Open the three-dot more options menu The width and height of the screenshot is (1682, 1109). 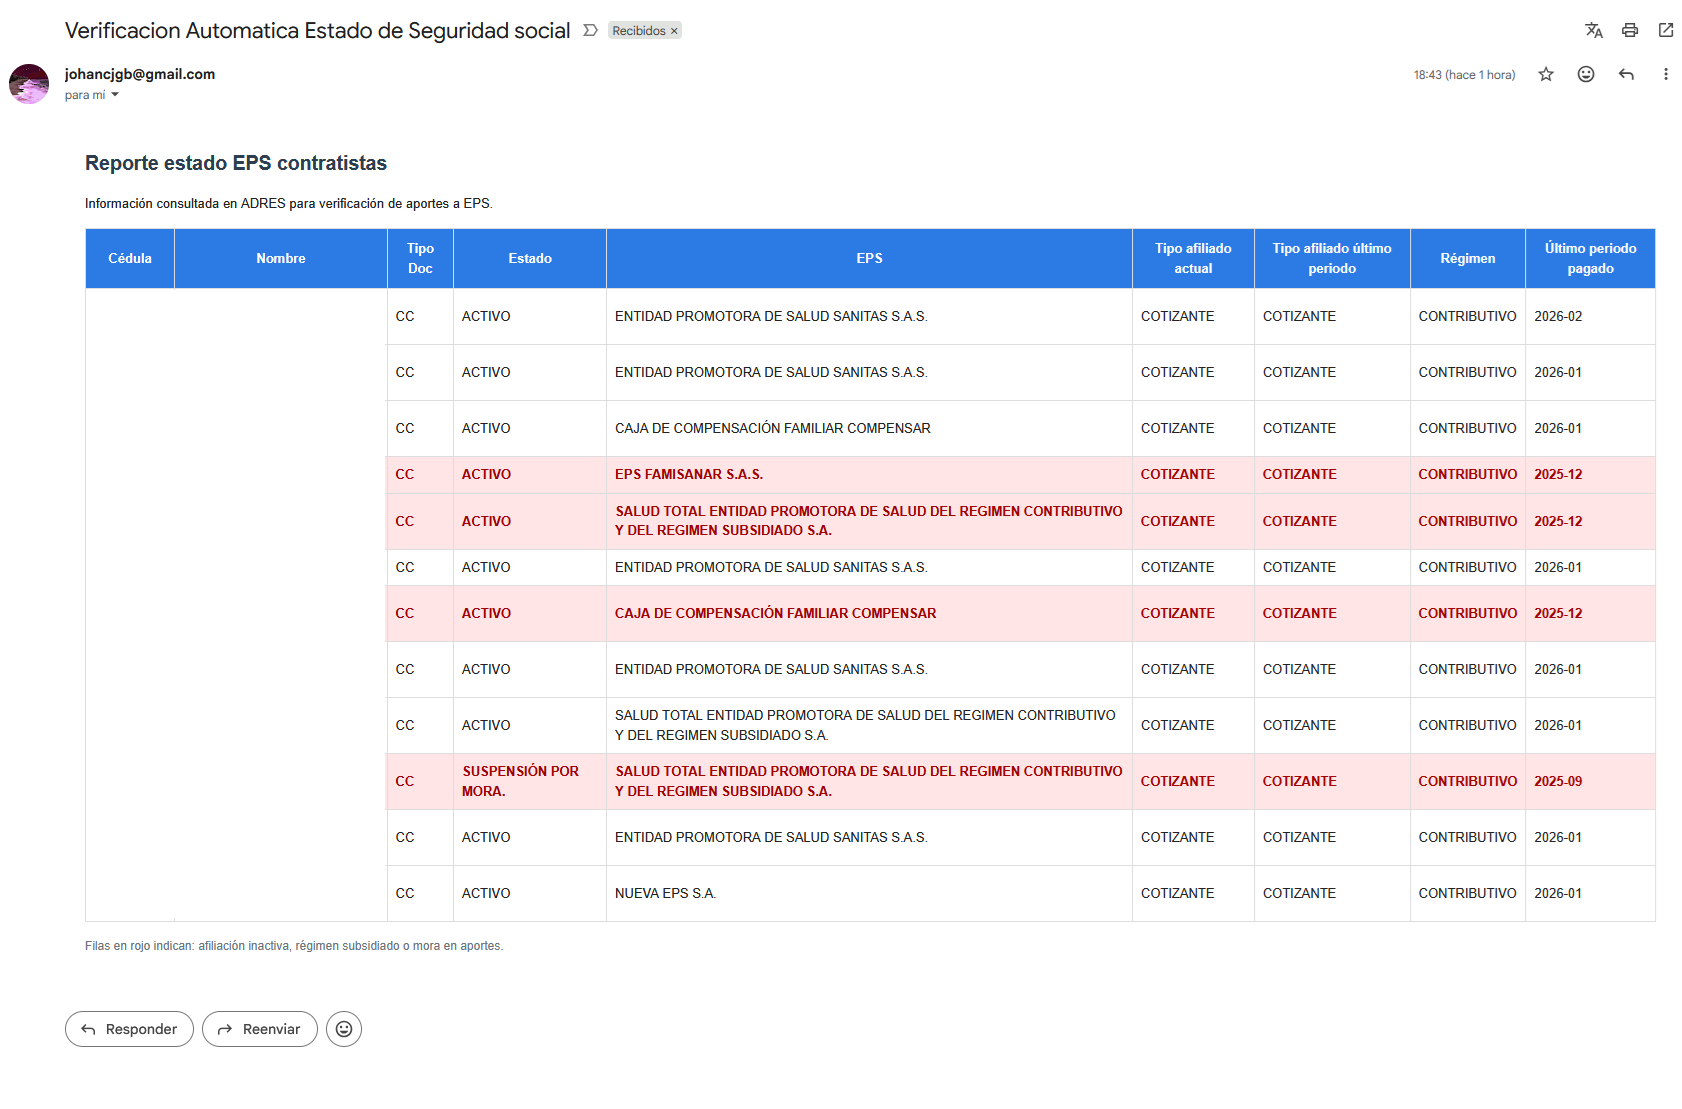point(1665,74)
